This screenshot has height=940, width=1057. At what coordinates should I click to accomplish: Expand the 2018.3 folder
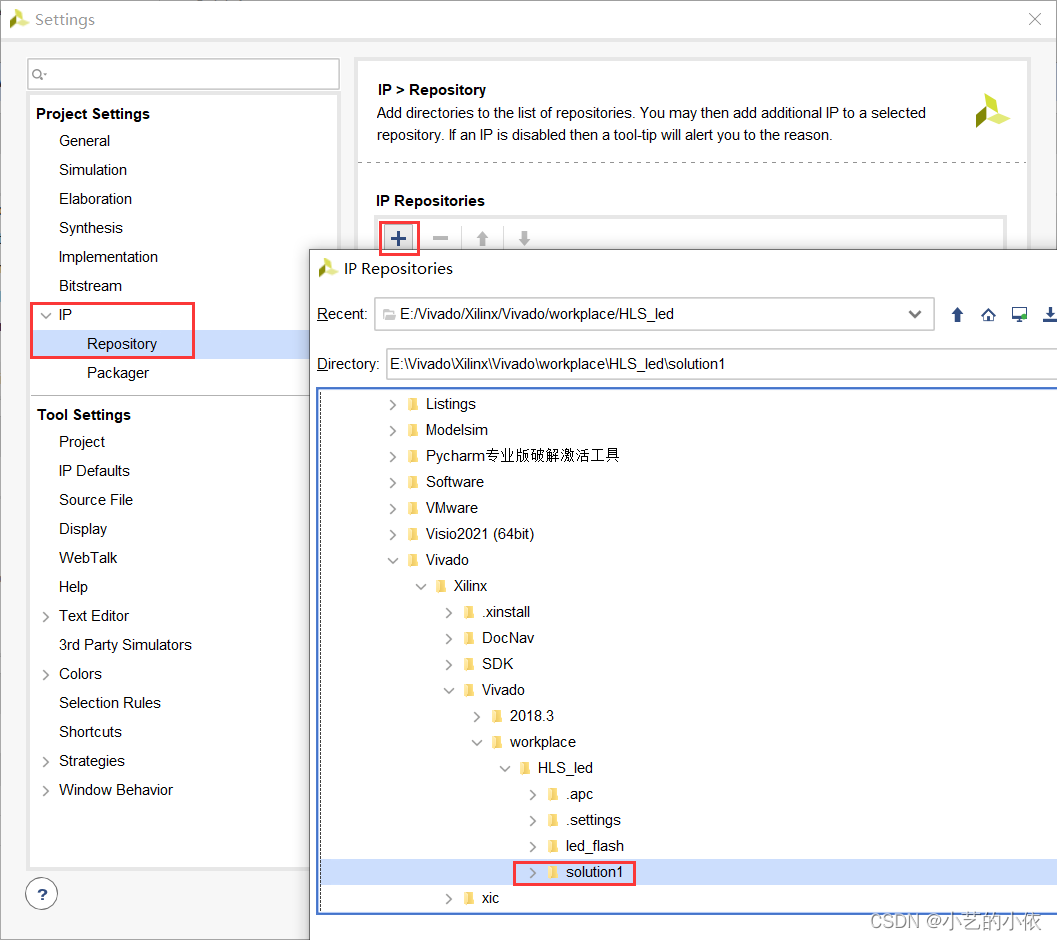click(477, 717)
